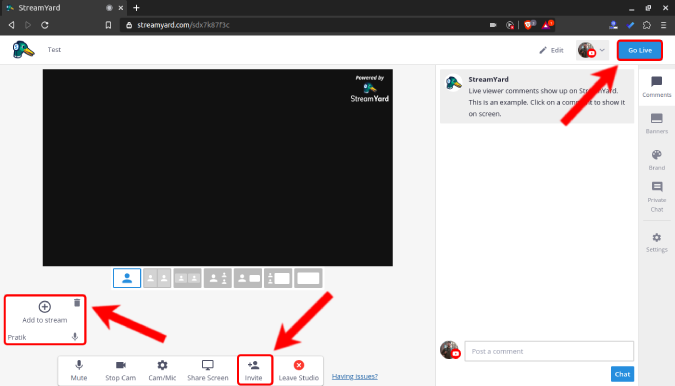
Task: Select the cropped two-person group layout
Action: [187, 278]
